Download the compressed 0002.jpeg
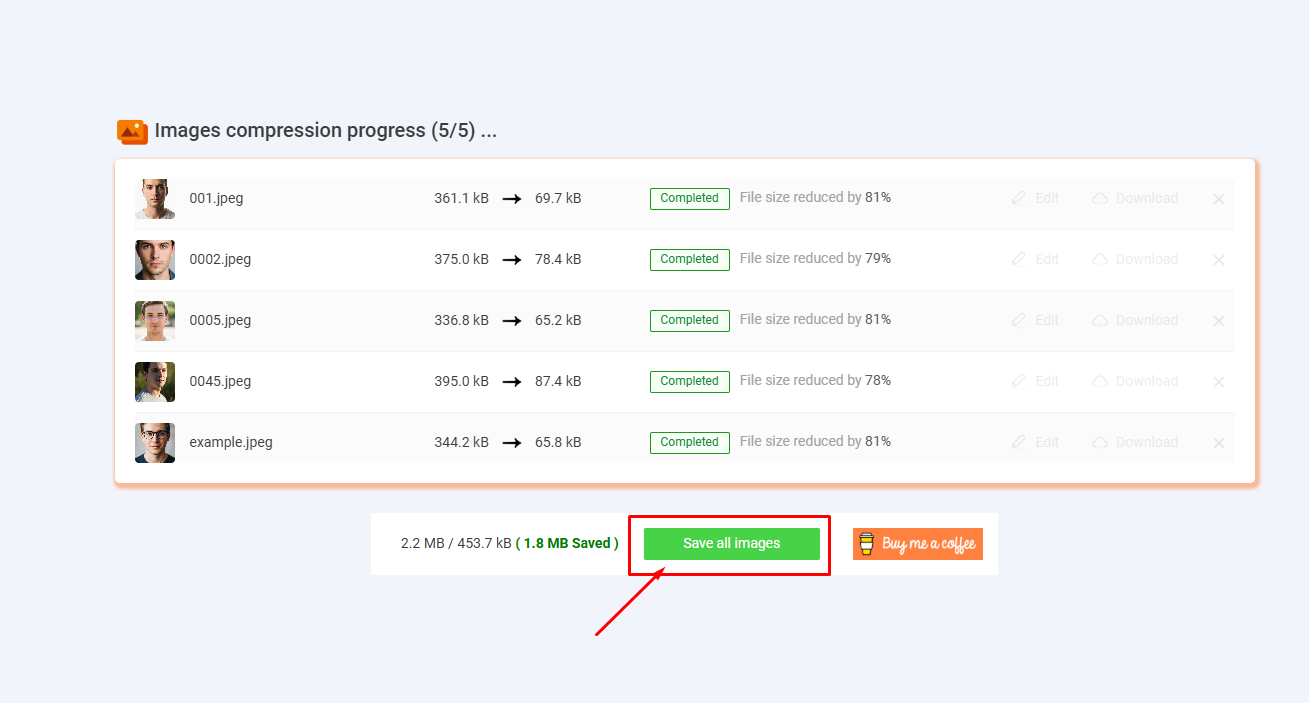This screenshot has width=1309, height=703. [x=1135, y=260]
